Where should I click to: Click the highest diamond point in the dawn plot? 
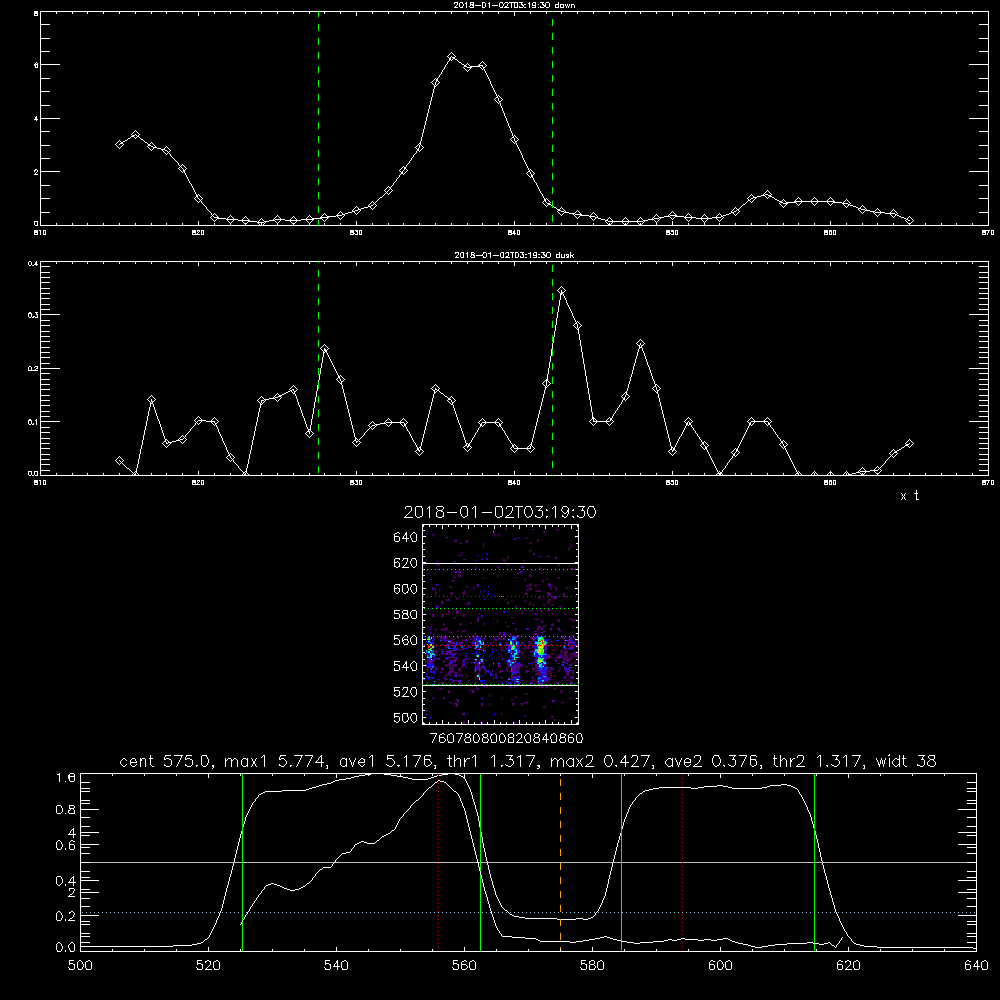(x=452, y=57)
